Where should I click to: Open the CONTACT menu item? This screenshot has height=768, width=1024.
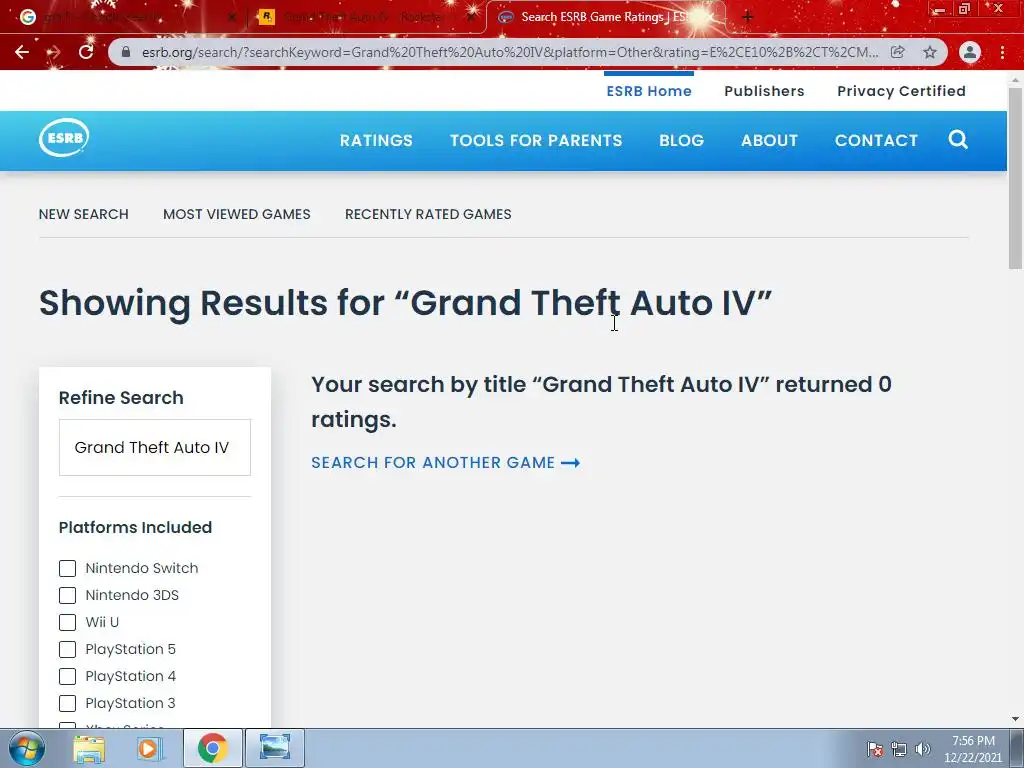point(876,140)
